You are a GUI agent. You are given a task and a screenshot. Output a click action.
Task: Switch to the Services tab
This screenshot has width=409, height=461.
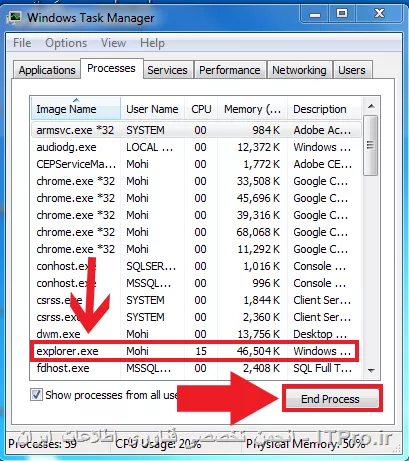click(167, 70)
